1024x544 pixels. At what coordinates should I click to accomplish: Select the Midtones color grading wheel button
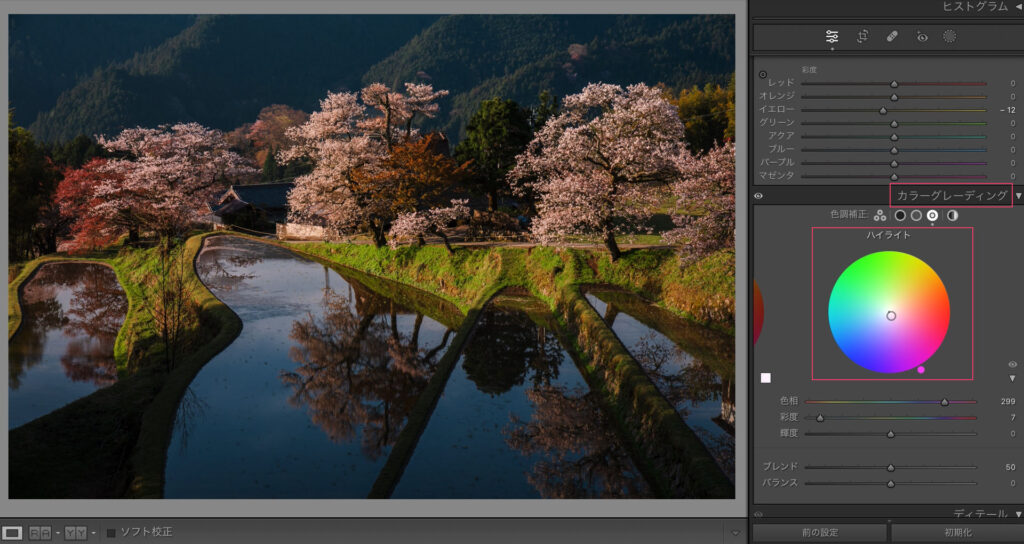916,215
